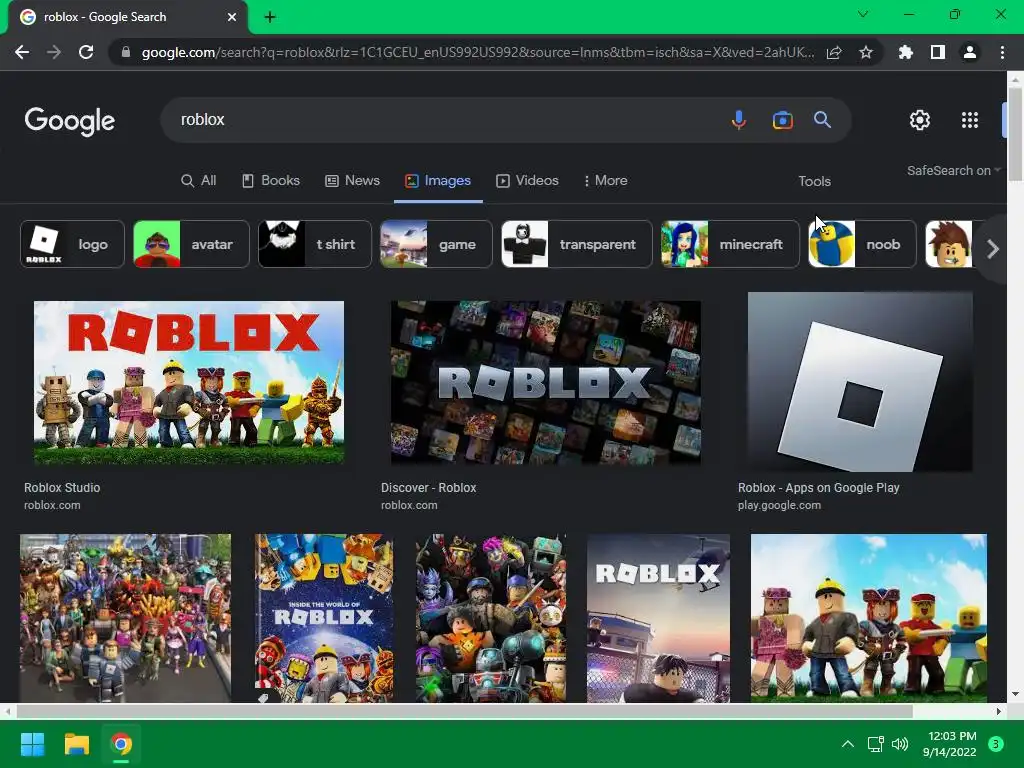Image resolution: width=1024 pixels, height=768 pixels.
Task: Click the browser Forward arrow
Action: pyautogui.click(x=54, y=52)
